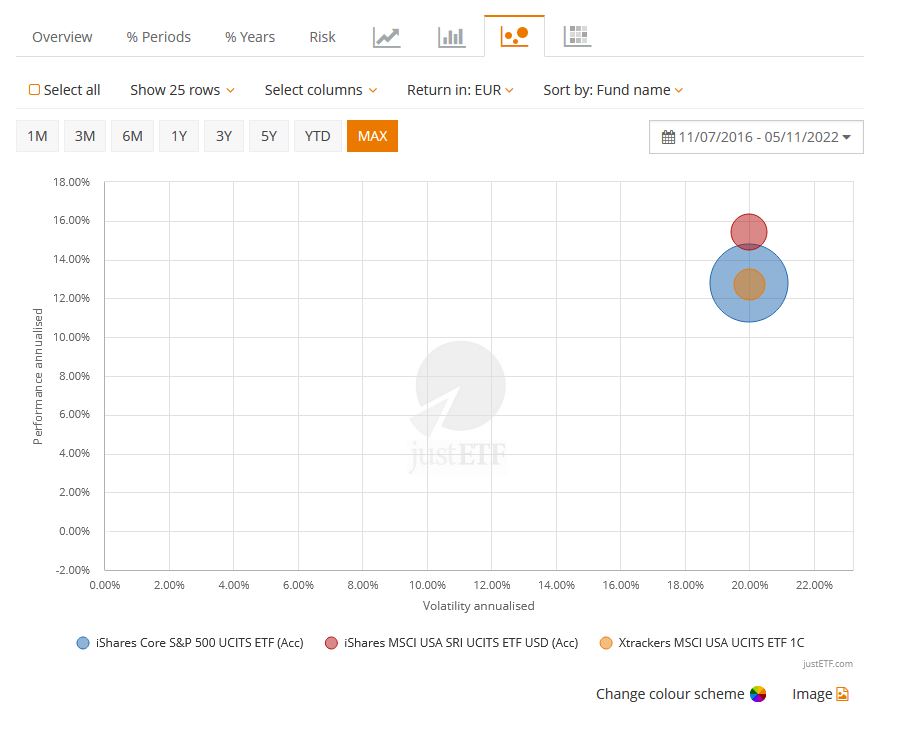Open Sort by: Fund name dropdown
Image resolution: width=913 pixels, height=732 pixels.
click(x=613, y=90)
